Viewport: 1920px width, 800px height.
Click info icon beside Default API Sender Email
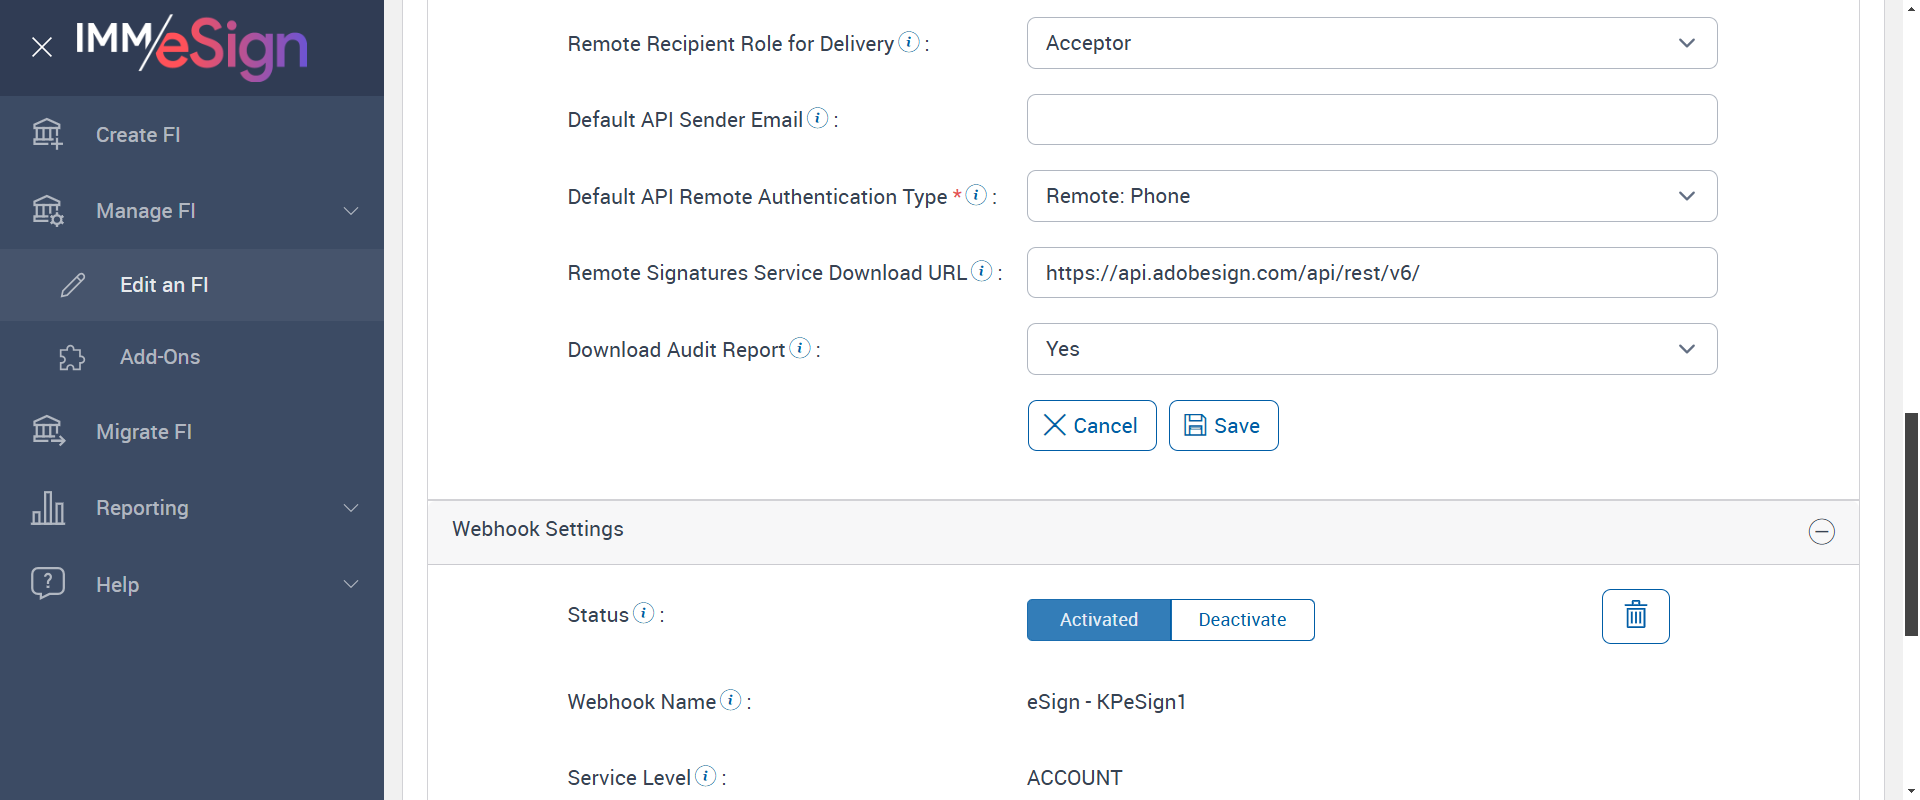point(818,118)
